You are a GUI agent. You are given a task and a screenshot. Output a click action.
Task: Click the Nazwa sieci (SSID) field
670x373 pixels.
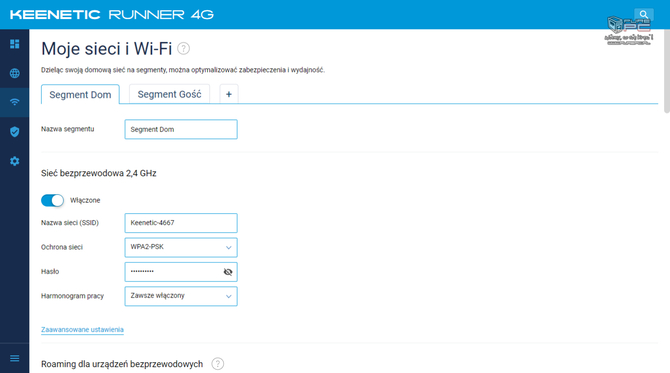pyautogui.click(x=181, y=223)
